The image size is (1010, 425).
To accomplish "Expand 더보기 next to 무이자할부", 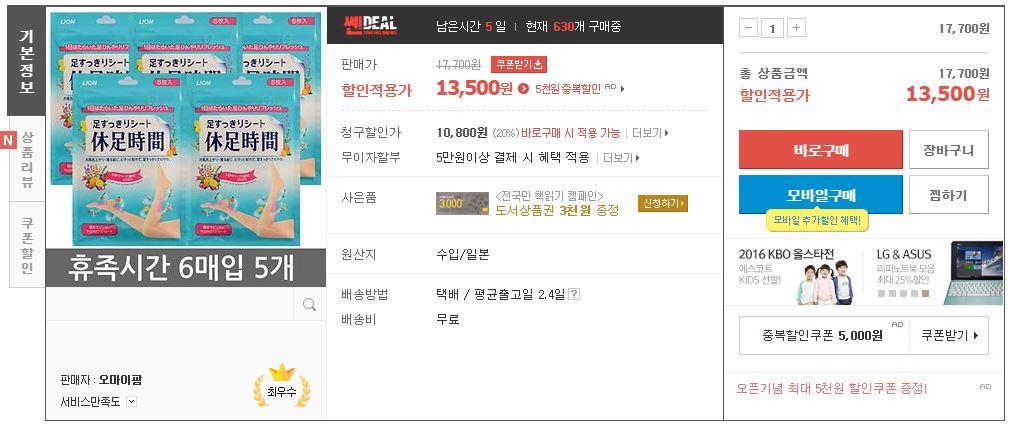I will click(621, 158).
